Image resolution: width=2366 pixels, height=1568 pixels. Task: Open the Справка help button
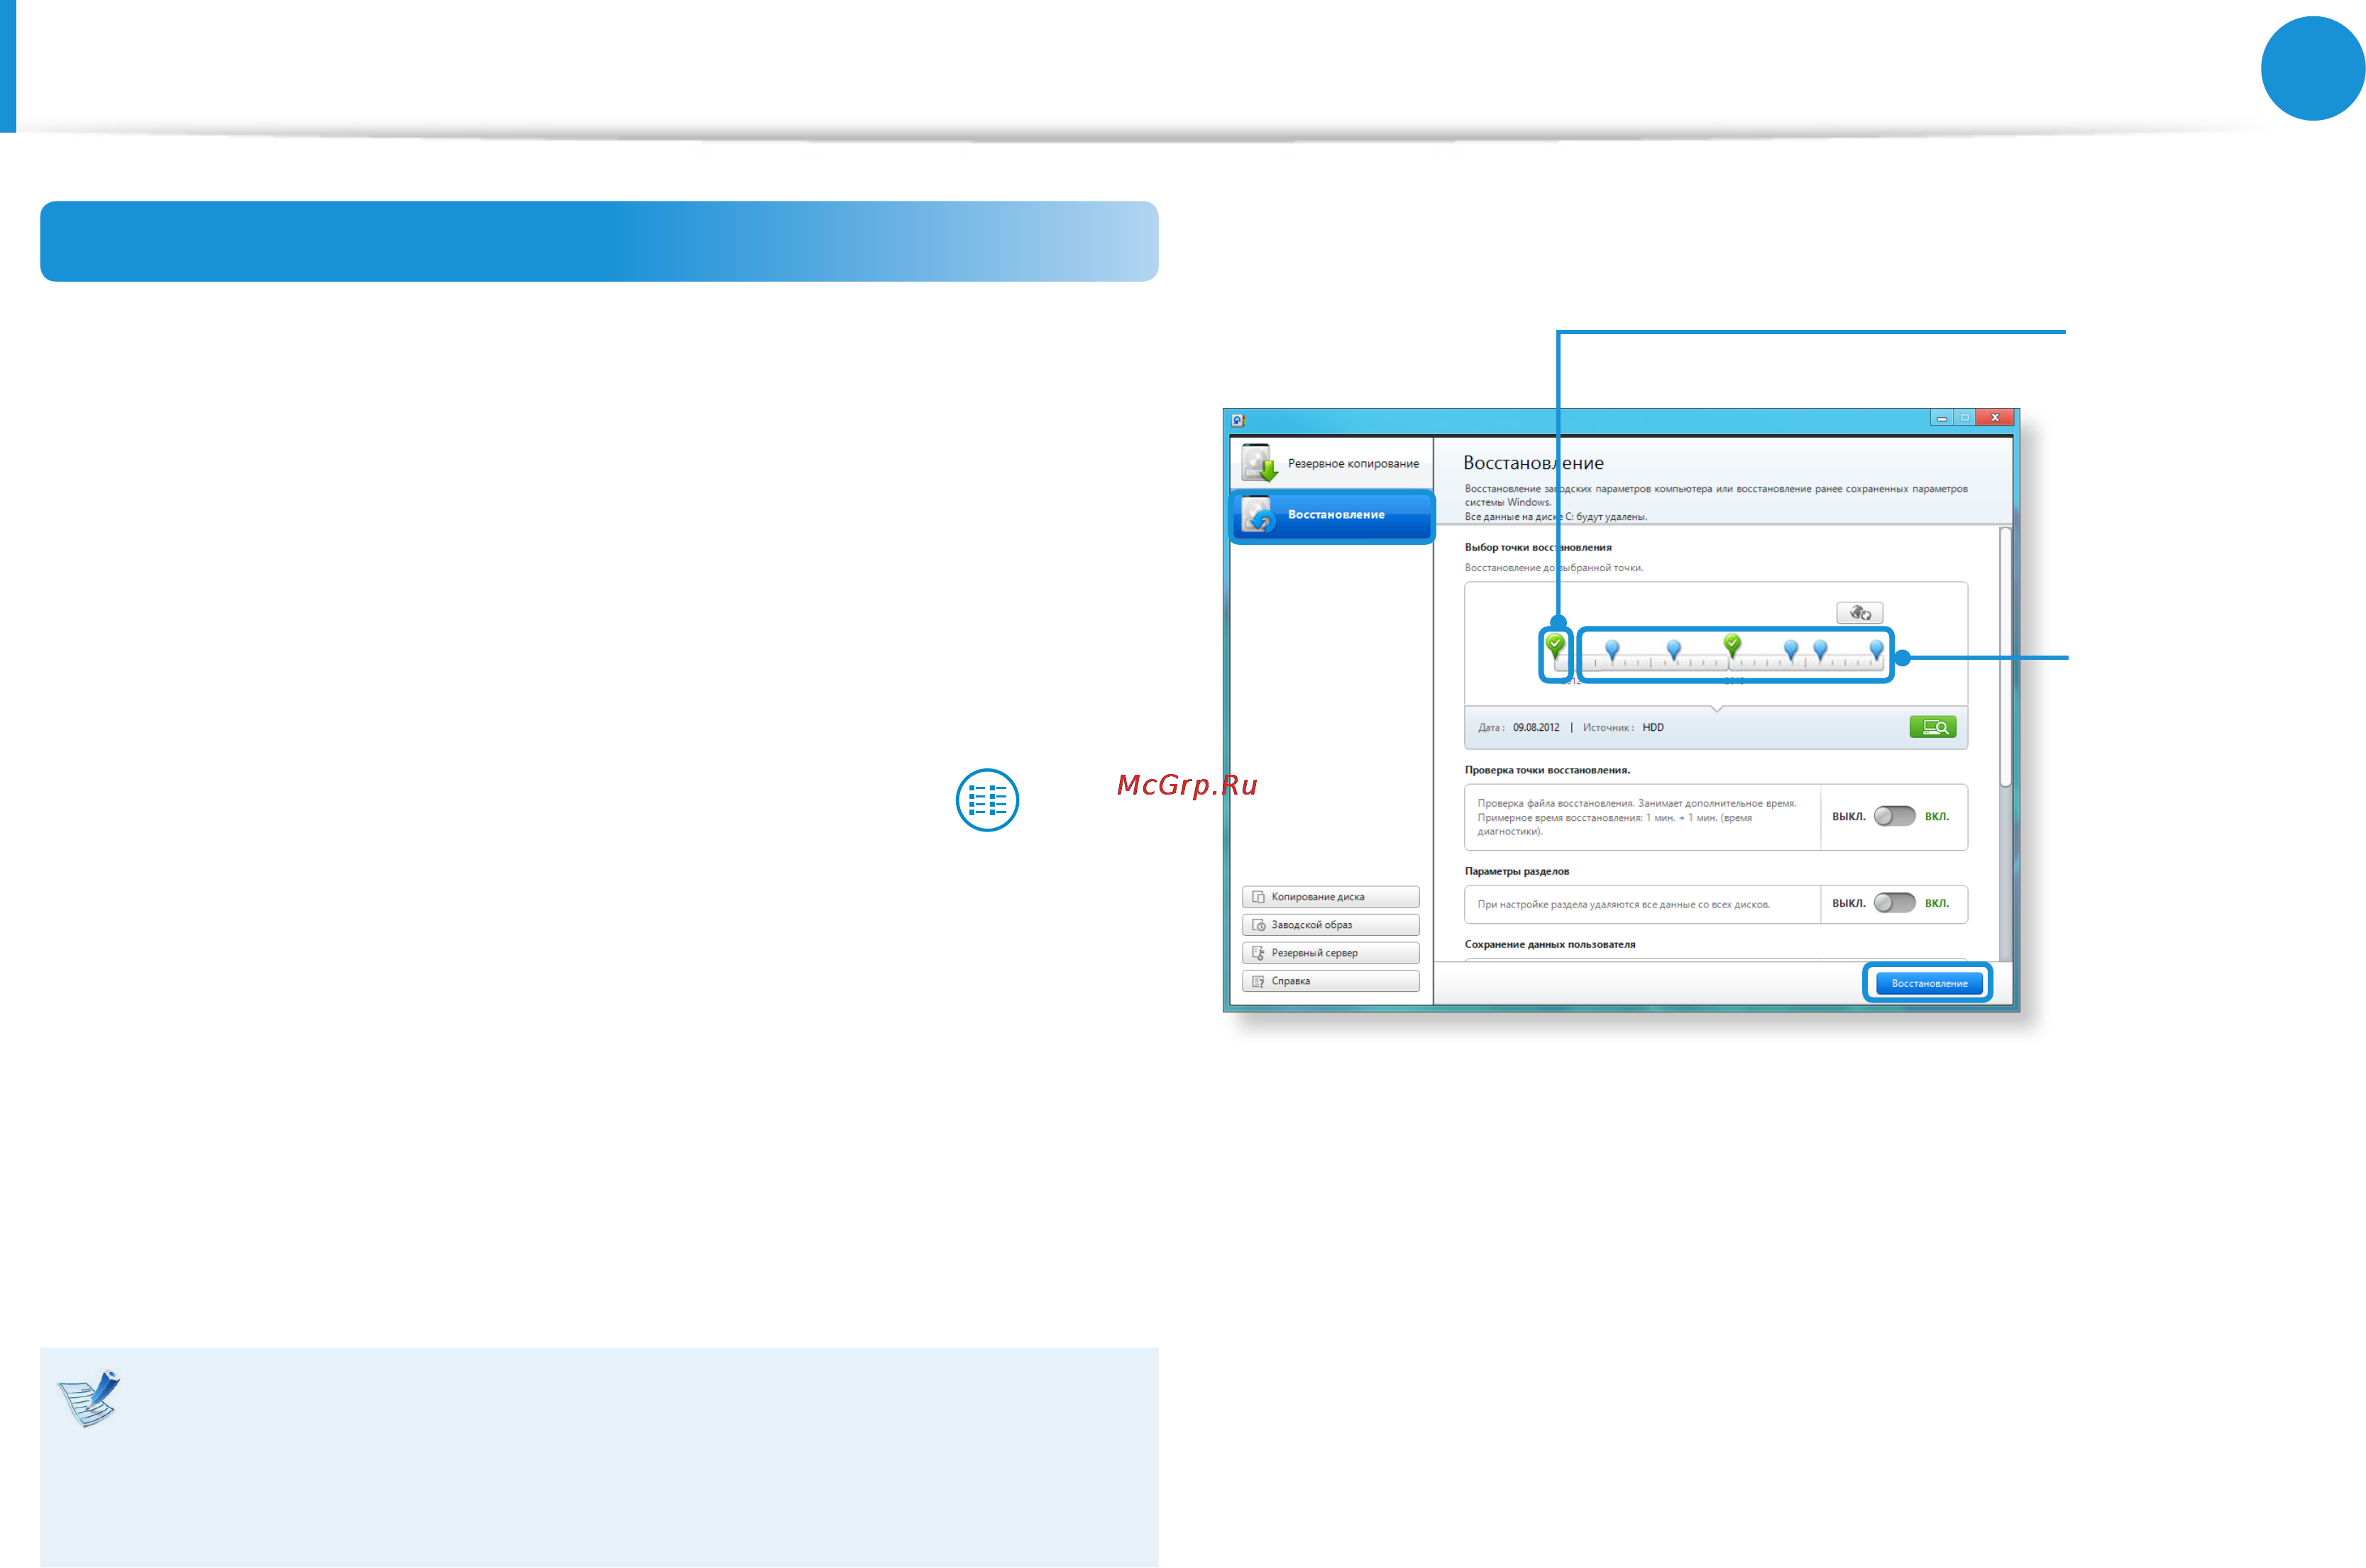pos(1330,981)
